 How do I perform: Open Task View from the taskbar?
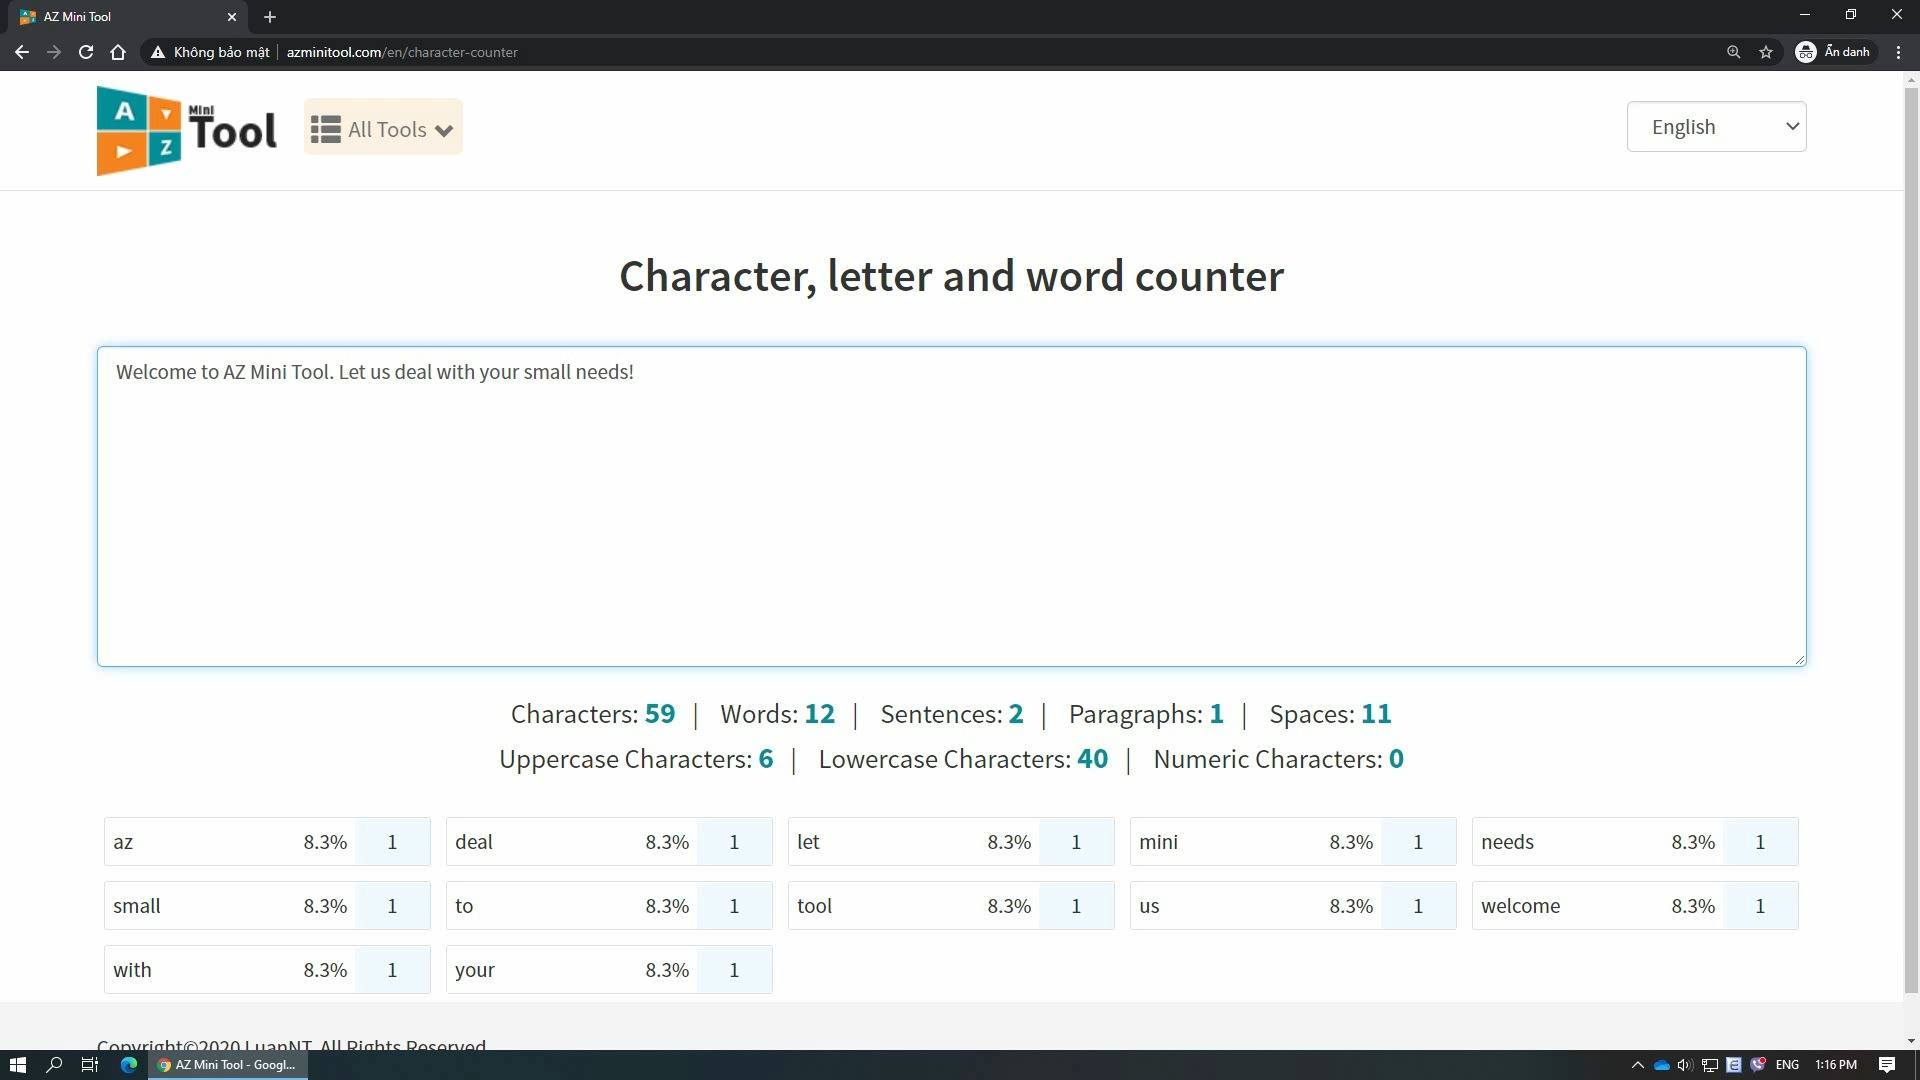90,1065
